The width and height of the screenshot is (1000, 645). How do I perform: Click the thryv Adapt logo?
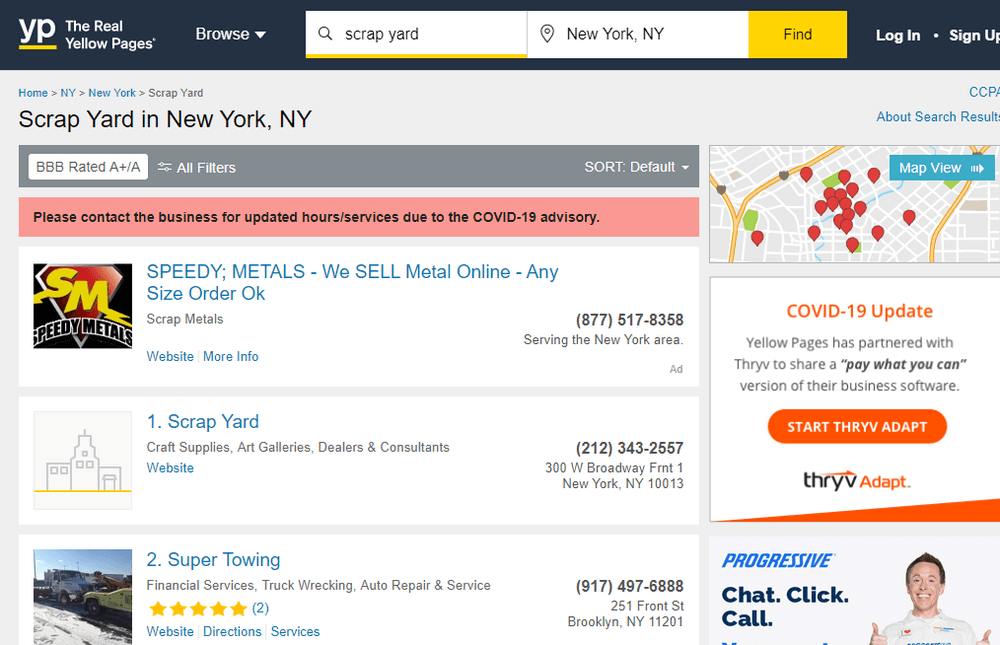[x=857, y=480]
